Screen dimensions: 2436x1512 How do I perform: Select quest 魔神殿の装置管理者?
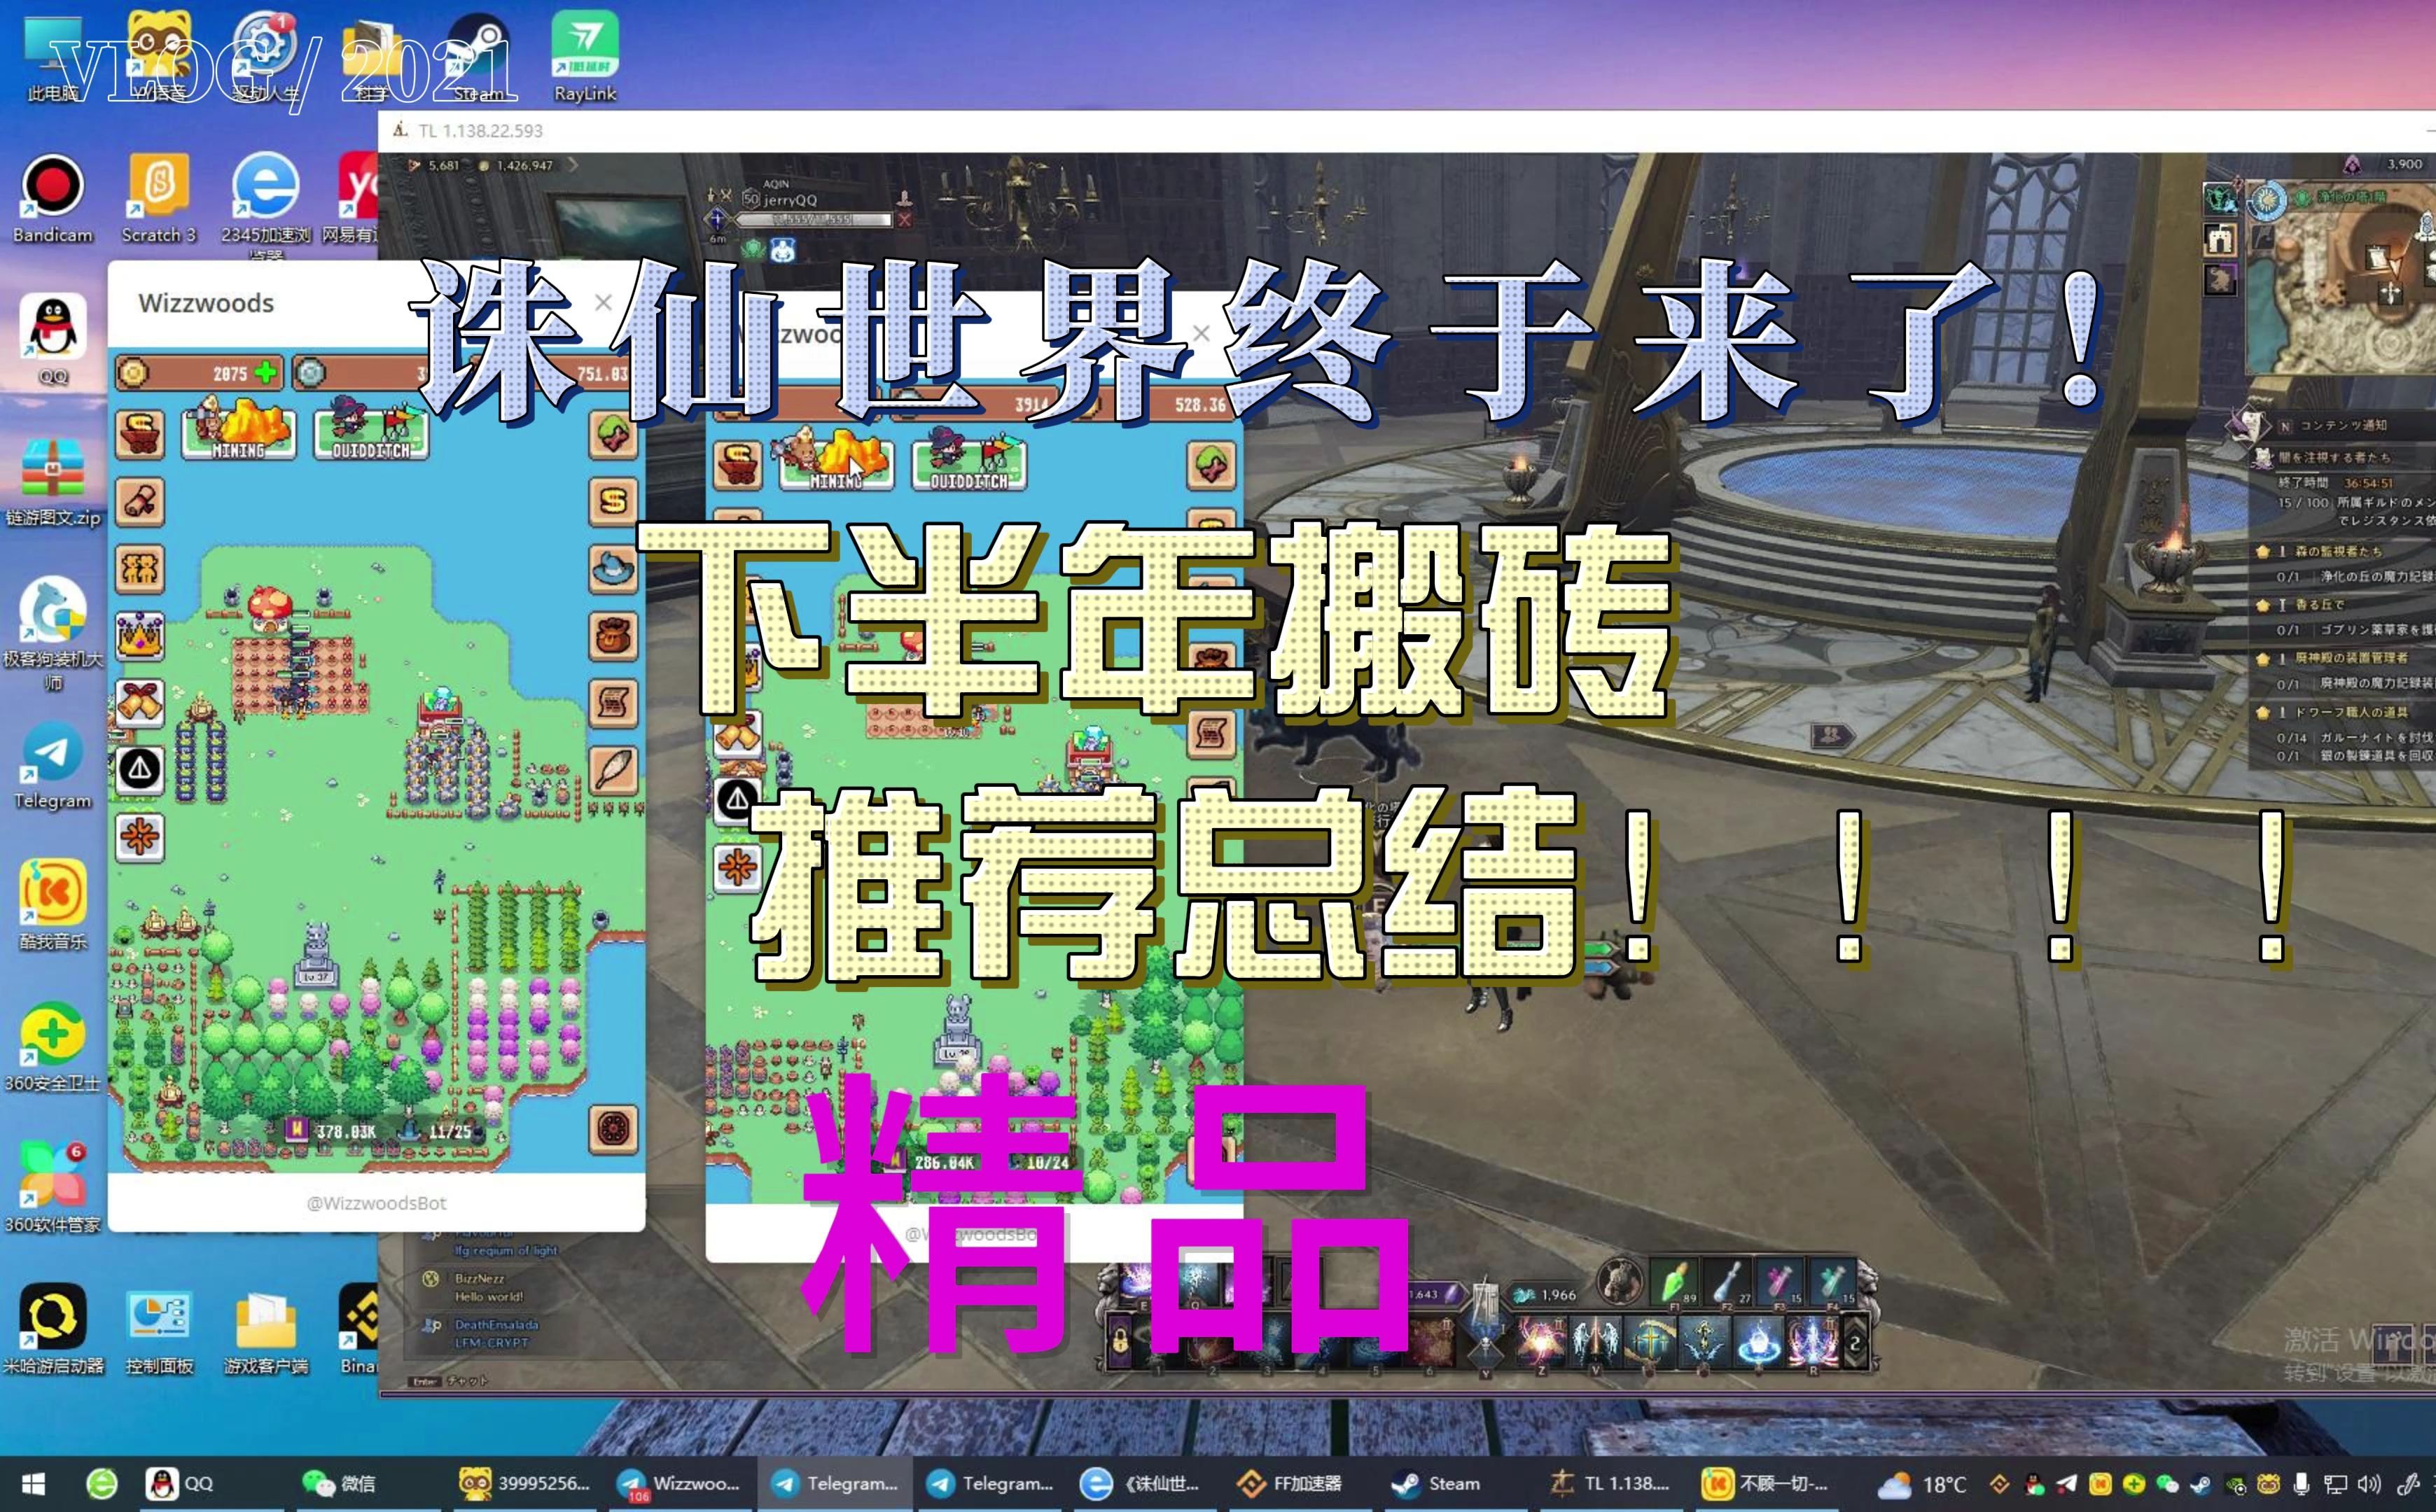point(2351,658)
